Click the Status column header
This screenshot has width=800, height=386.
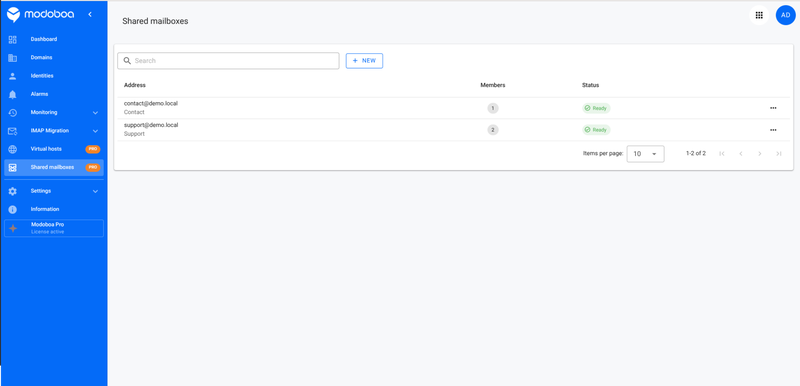[x=590, y=85]
